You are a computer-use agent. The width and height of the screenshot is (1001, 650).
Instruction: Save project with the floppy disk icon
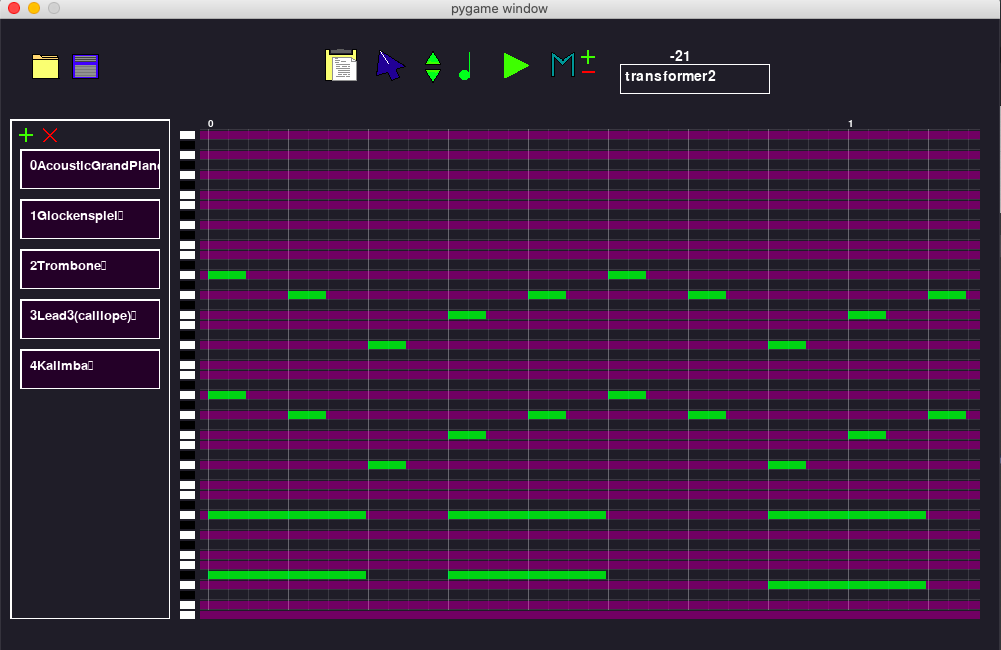coord(86,66)
